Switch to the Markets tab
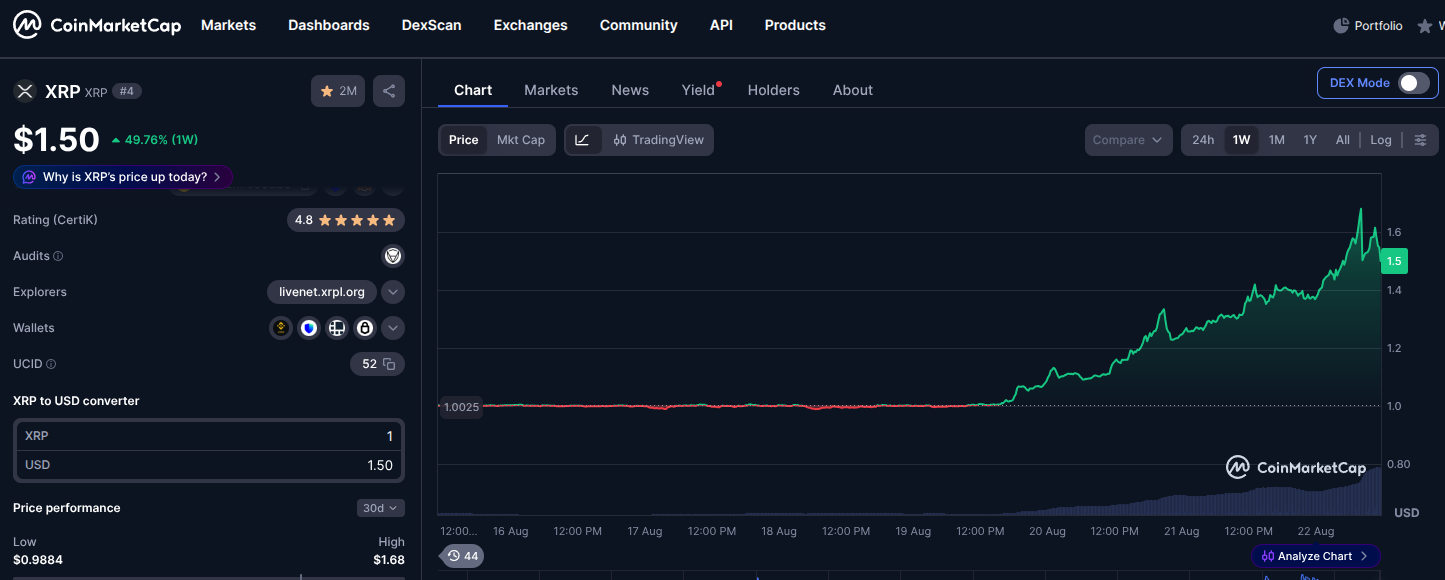This screenshot has width=1445, height=580. (551, 90)
